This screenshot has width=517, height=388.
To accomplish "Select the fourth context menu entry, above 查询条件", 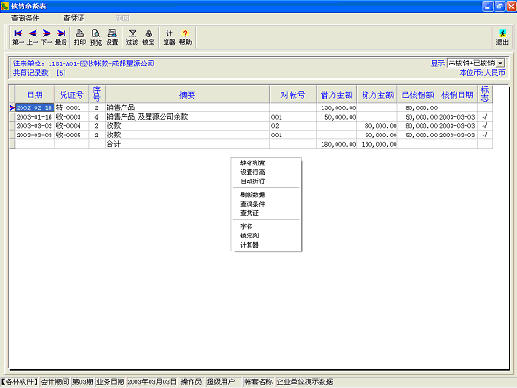I will tap(253, 195).
